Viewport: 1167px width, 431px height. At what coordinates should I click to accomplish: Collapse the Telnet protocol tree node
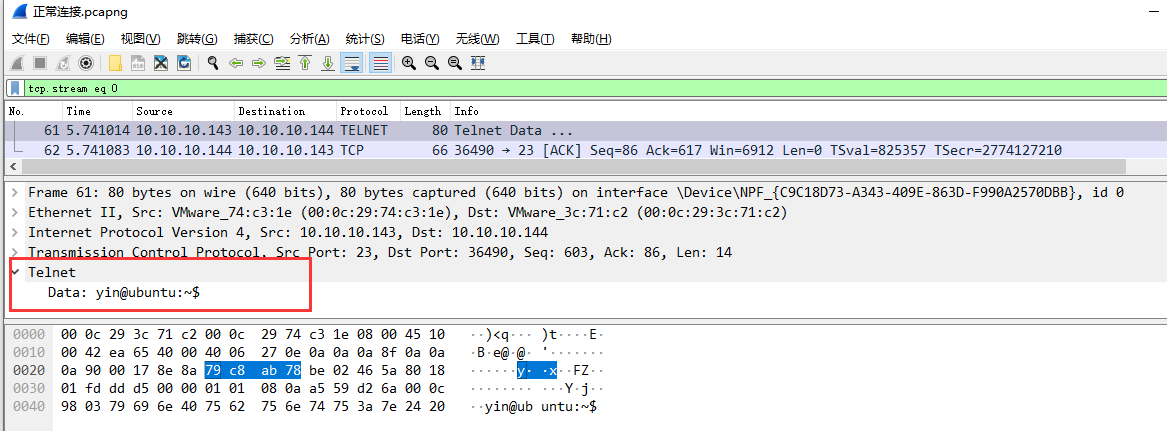click(15, 272)
